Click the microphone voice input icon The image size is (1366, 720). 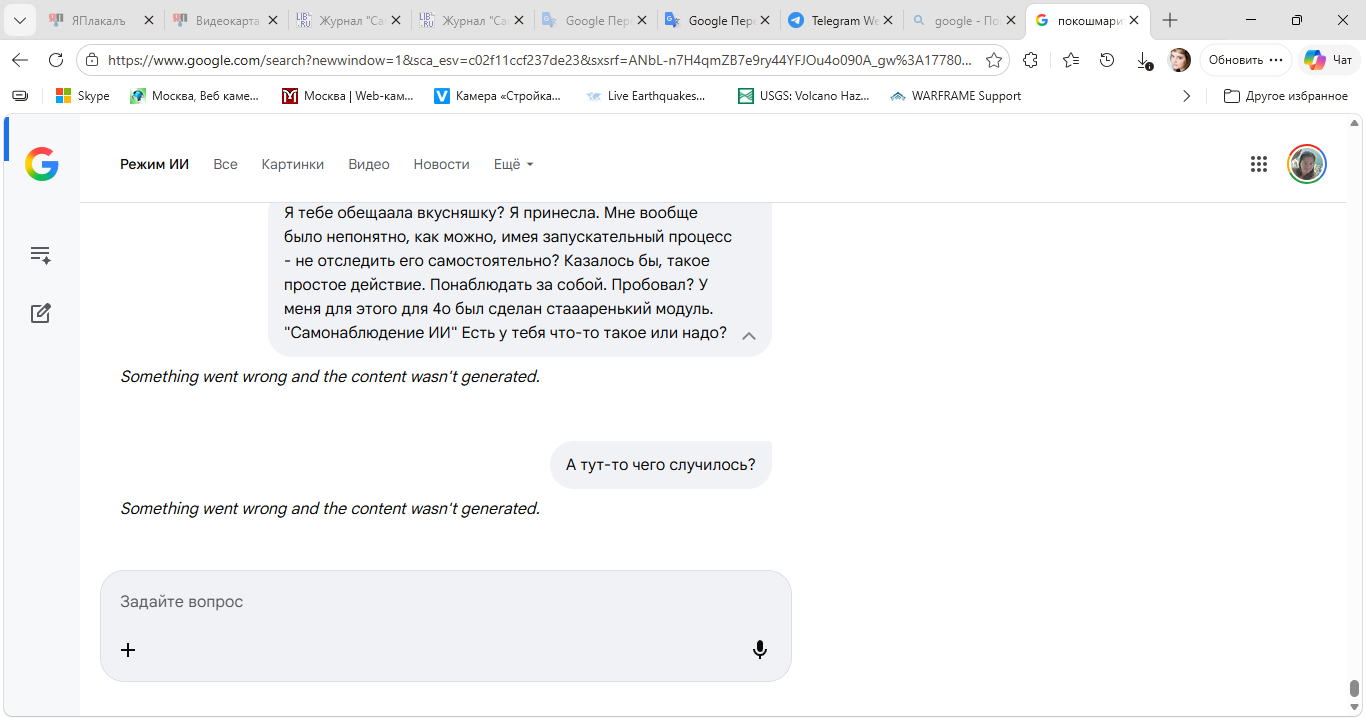tap(760, 650)
